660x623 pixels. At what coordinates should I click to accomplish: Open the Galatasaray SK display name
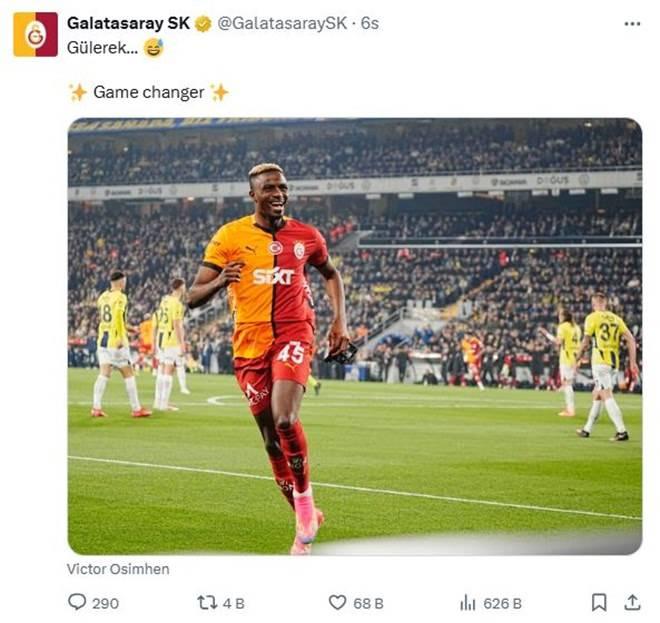click(128, 23)
